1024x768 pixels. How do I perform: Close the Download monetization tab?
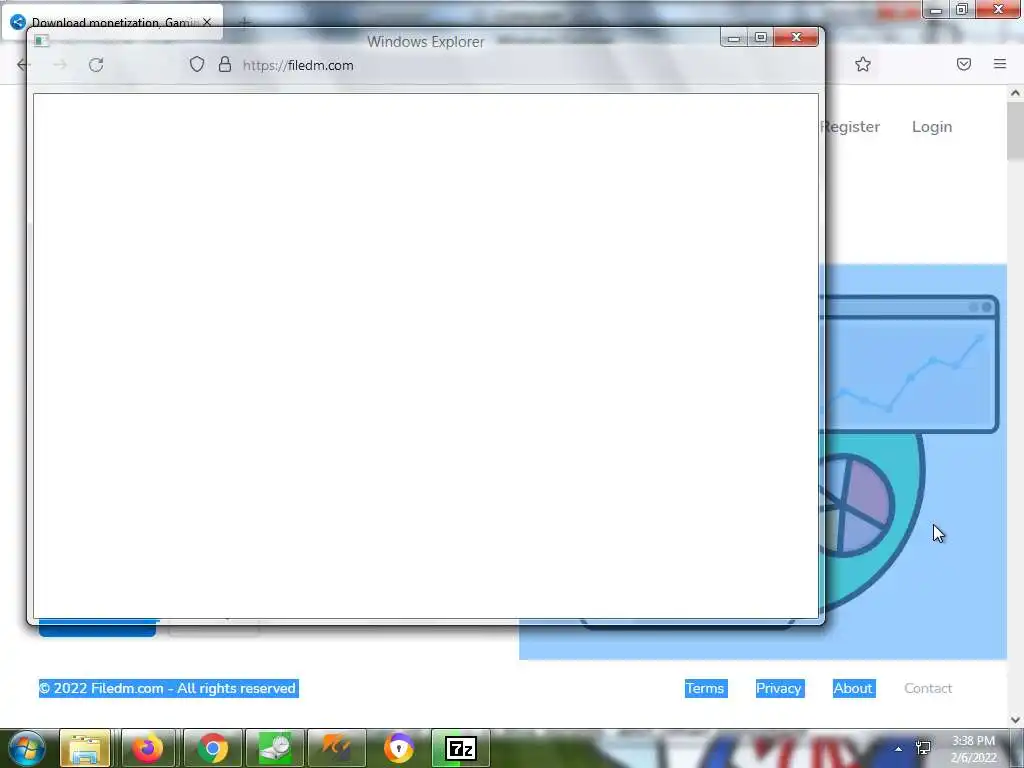point(207,22)
